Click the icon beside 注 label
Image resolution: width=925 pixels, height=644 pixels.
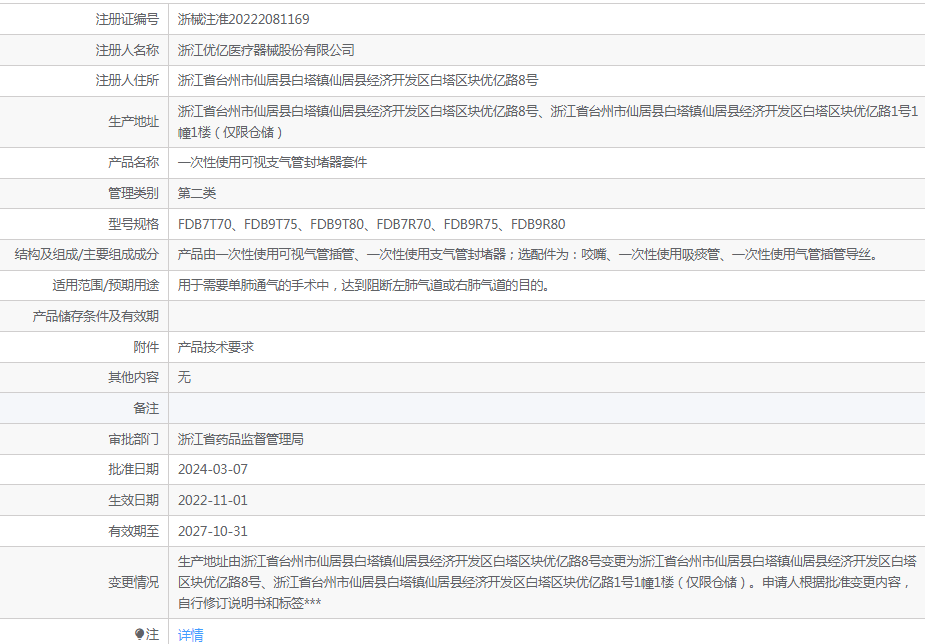(x=139, y=635)
